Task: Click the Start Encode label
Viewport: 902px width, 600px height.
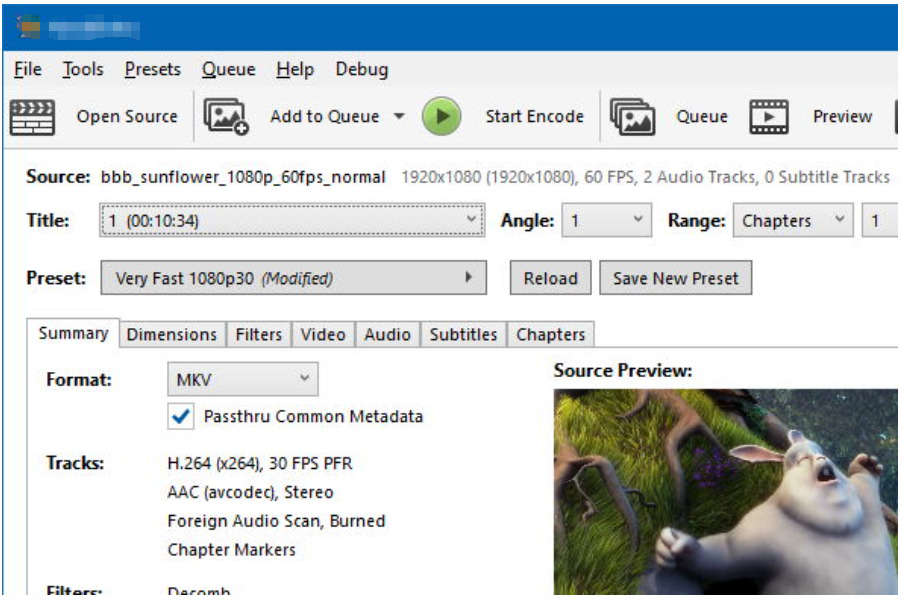Action: [534, 116]
